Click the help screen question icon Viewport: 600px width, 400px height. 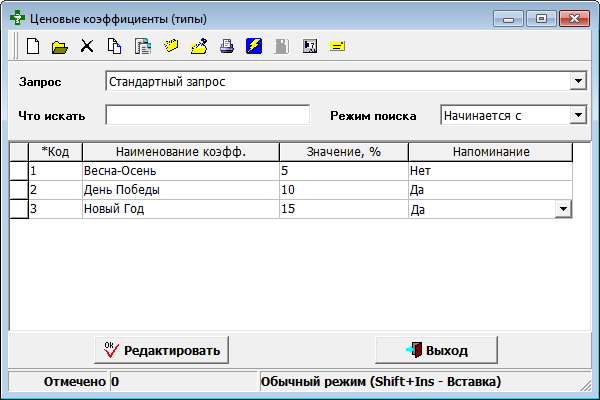pos(310,46)
